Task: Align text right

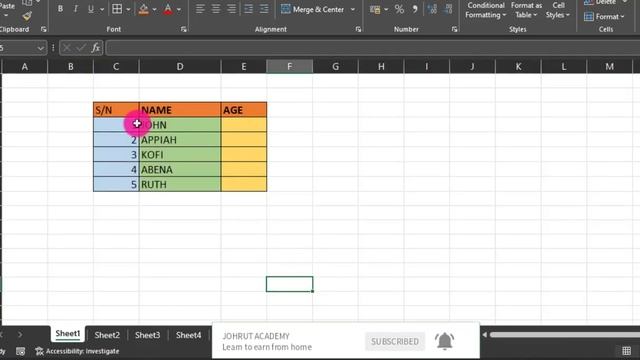Action: (231, 9)
